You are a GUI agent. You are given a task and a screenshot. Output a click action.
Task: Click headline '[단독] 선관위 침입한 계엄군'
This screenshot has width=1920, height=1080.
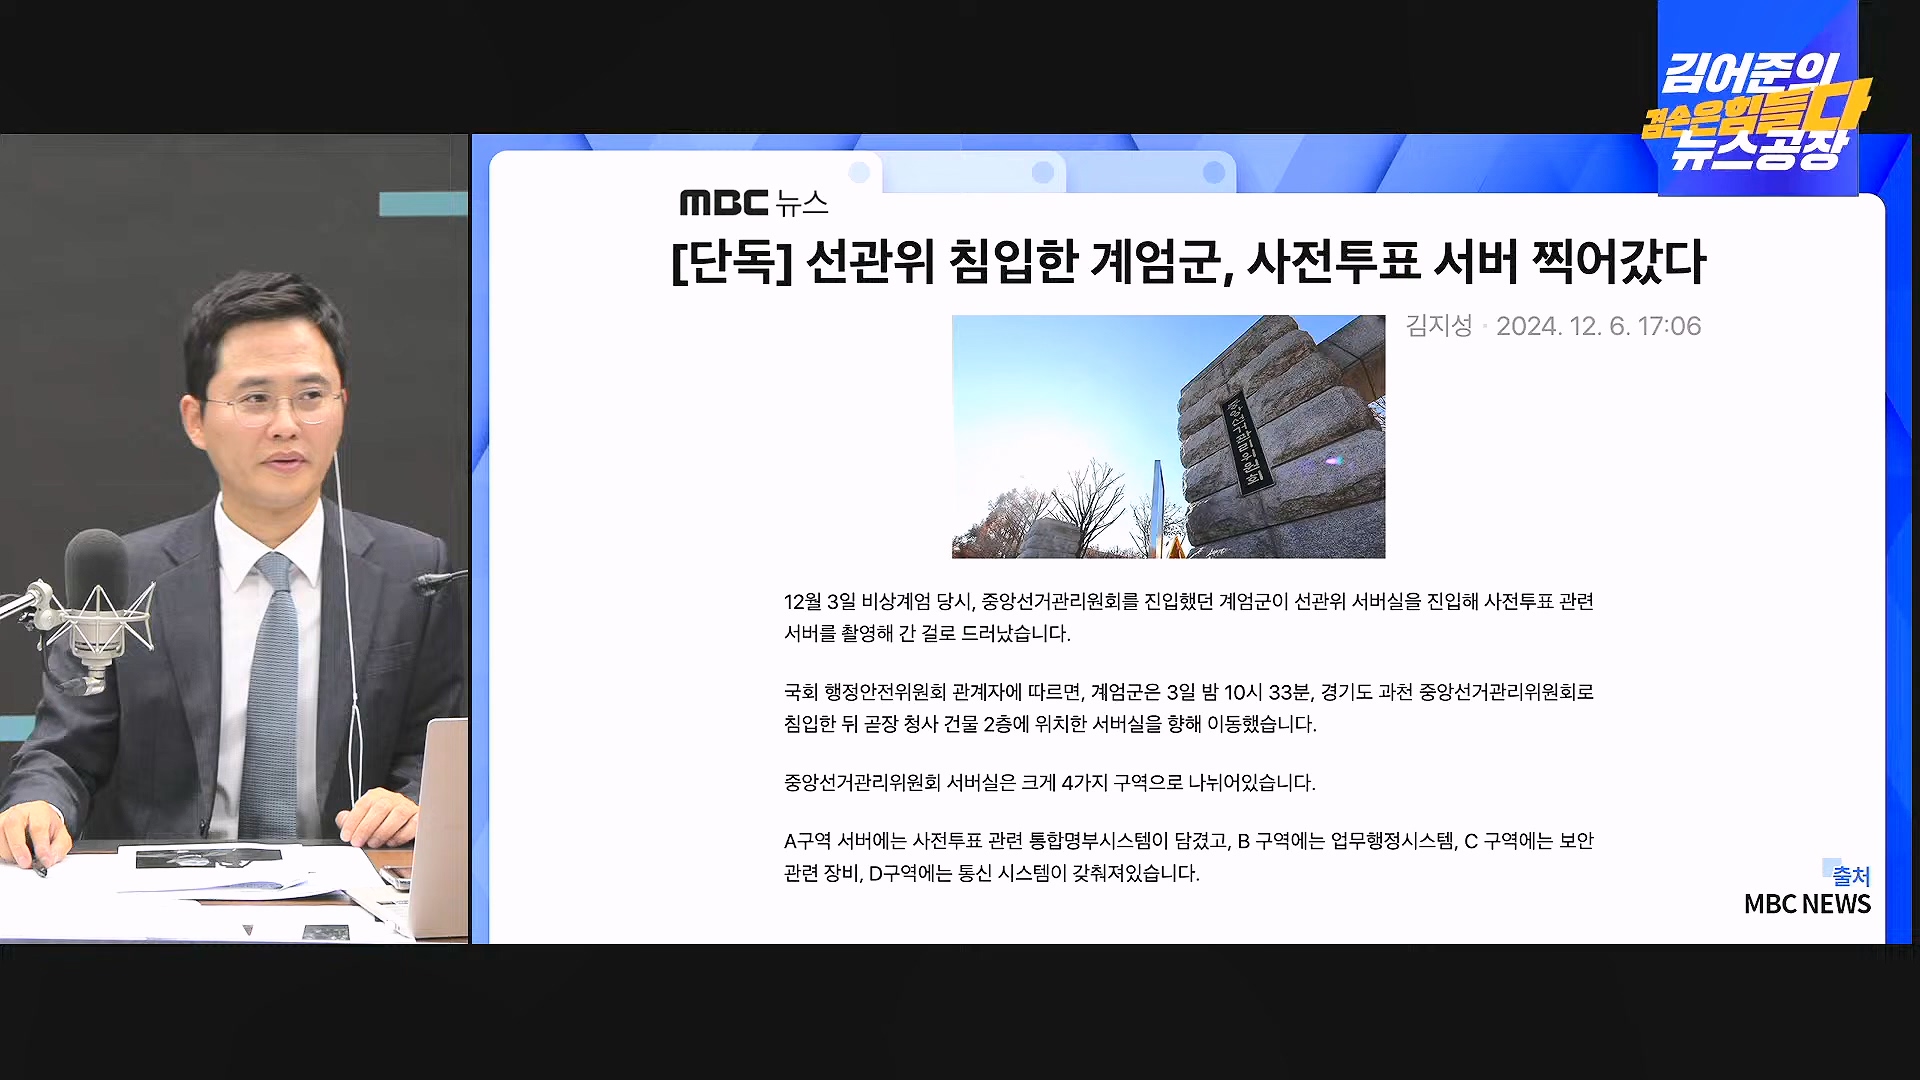click(x=1188, y=262)
